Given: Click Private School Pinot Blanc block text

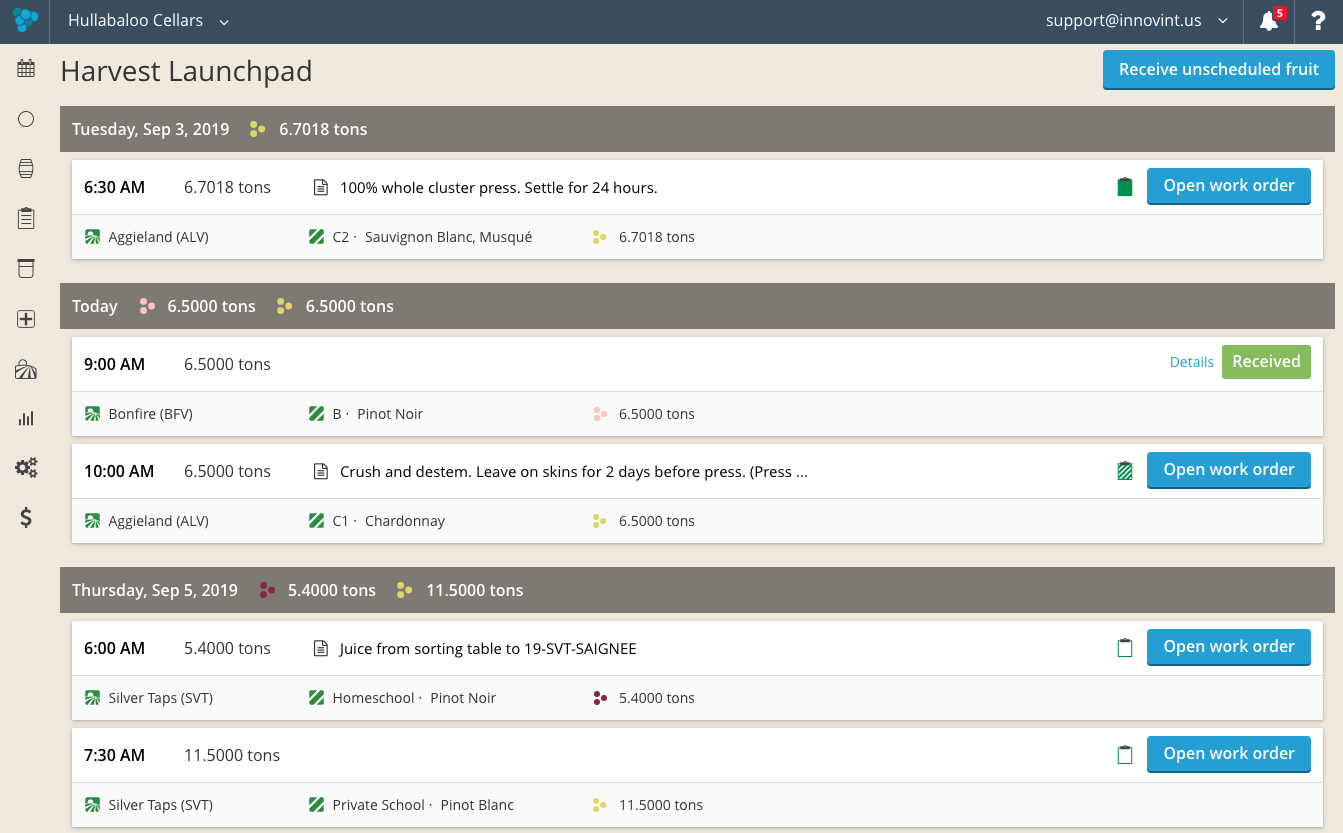Looking at the screenshot, I should click(x=423, y=805).
